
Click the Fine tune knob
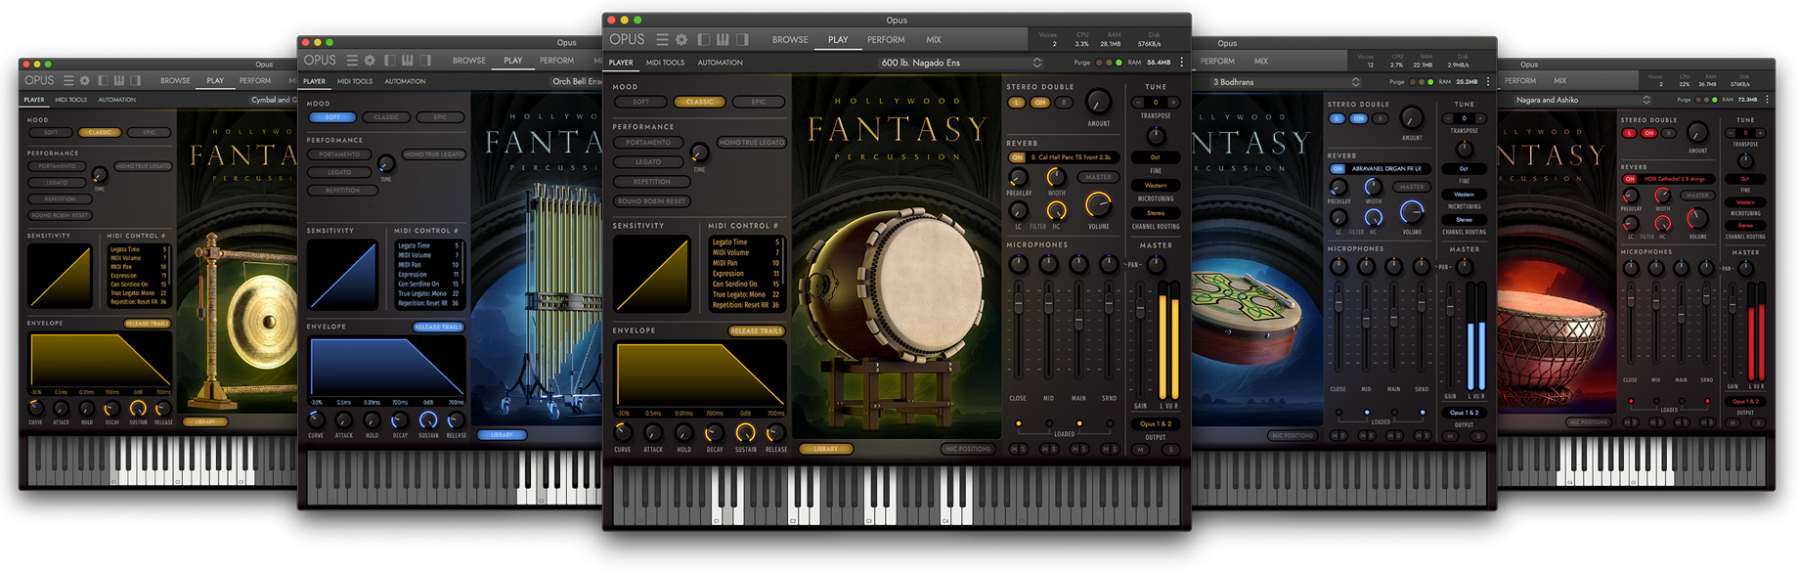point(1156,135)
